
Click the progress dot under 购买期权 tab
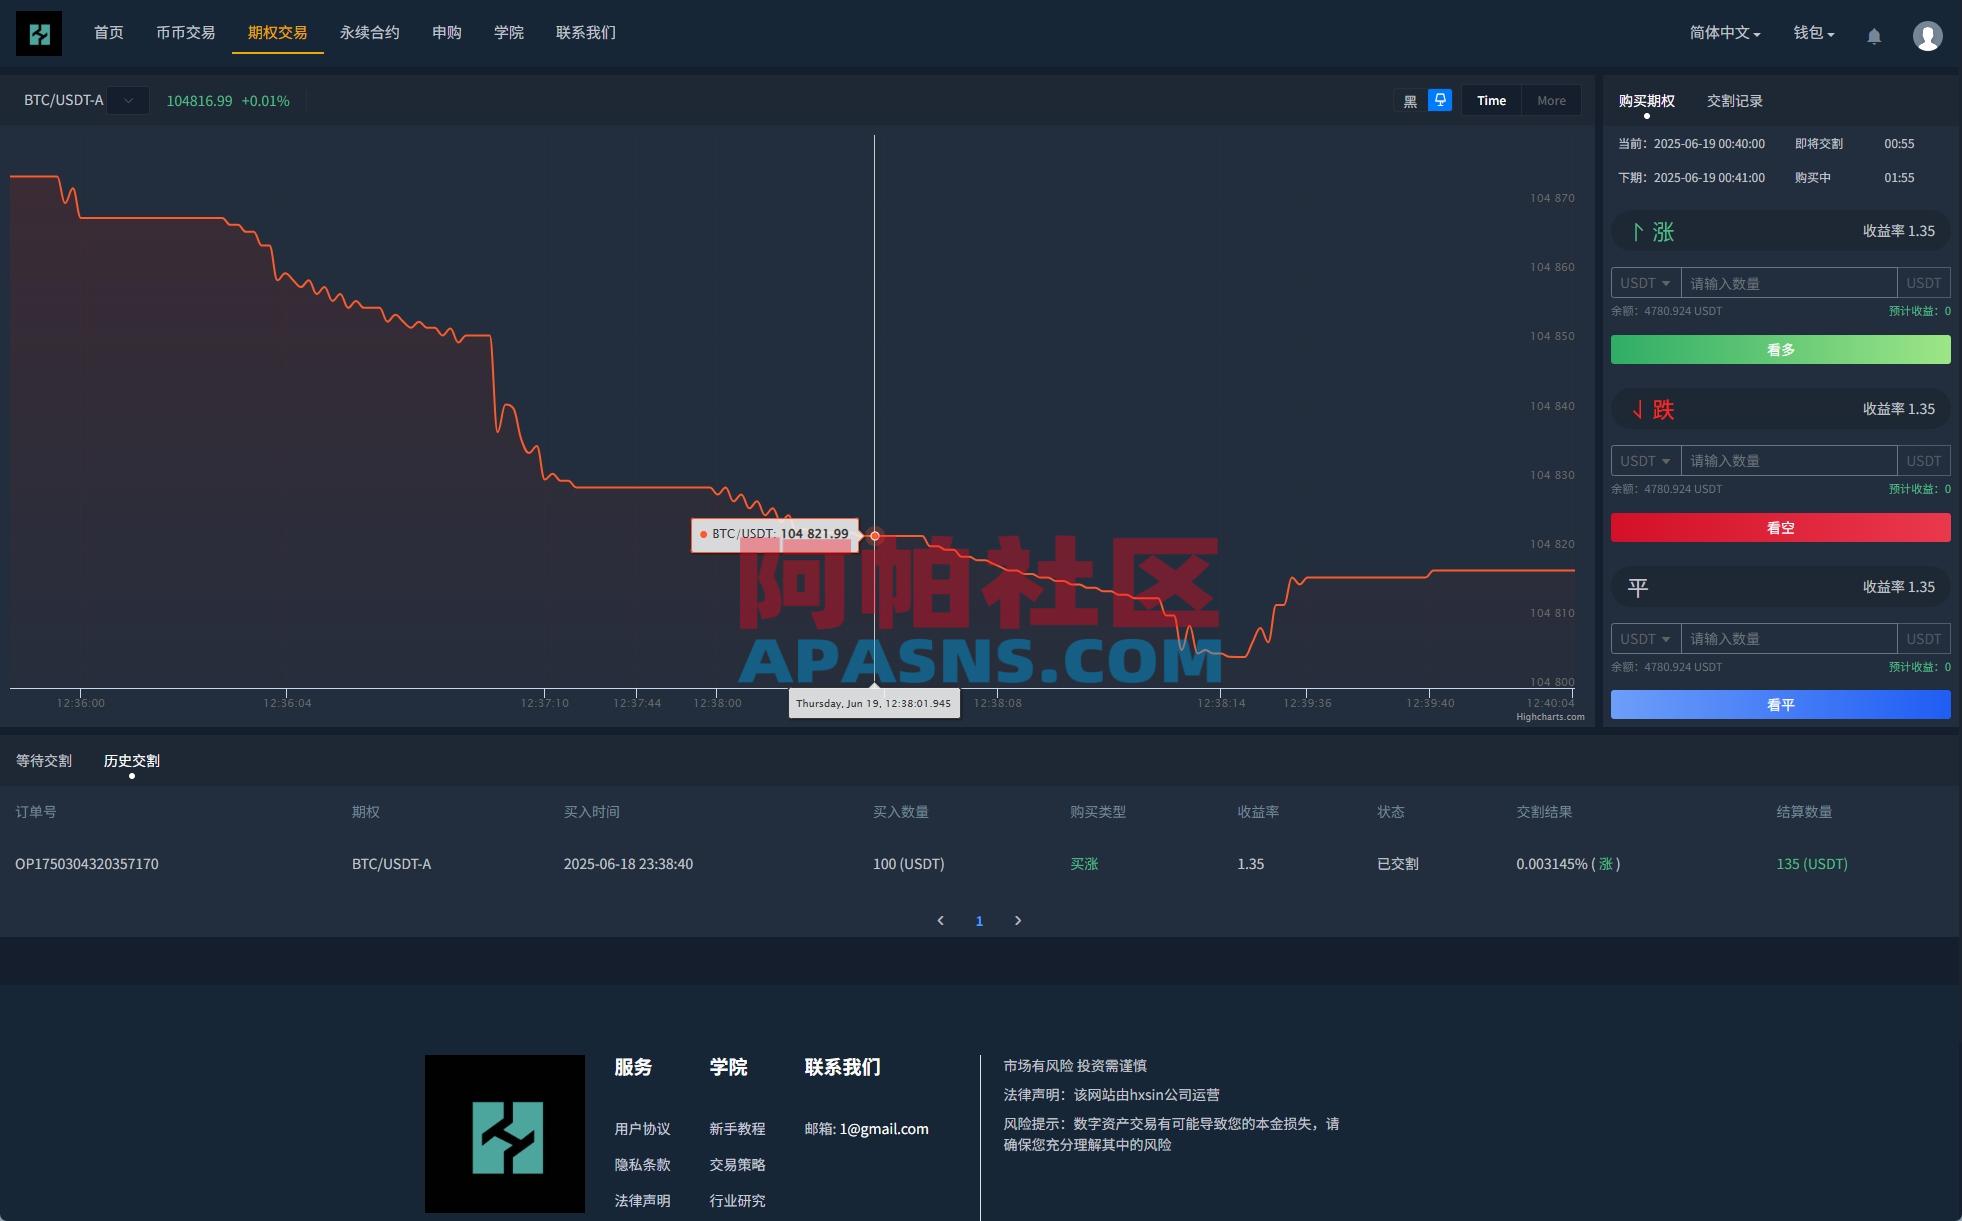(x=1646, y=116)
